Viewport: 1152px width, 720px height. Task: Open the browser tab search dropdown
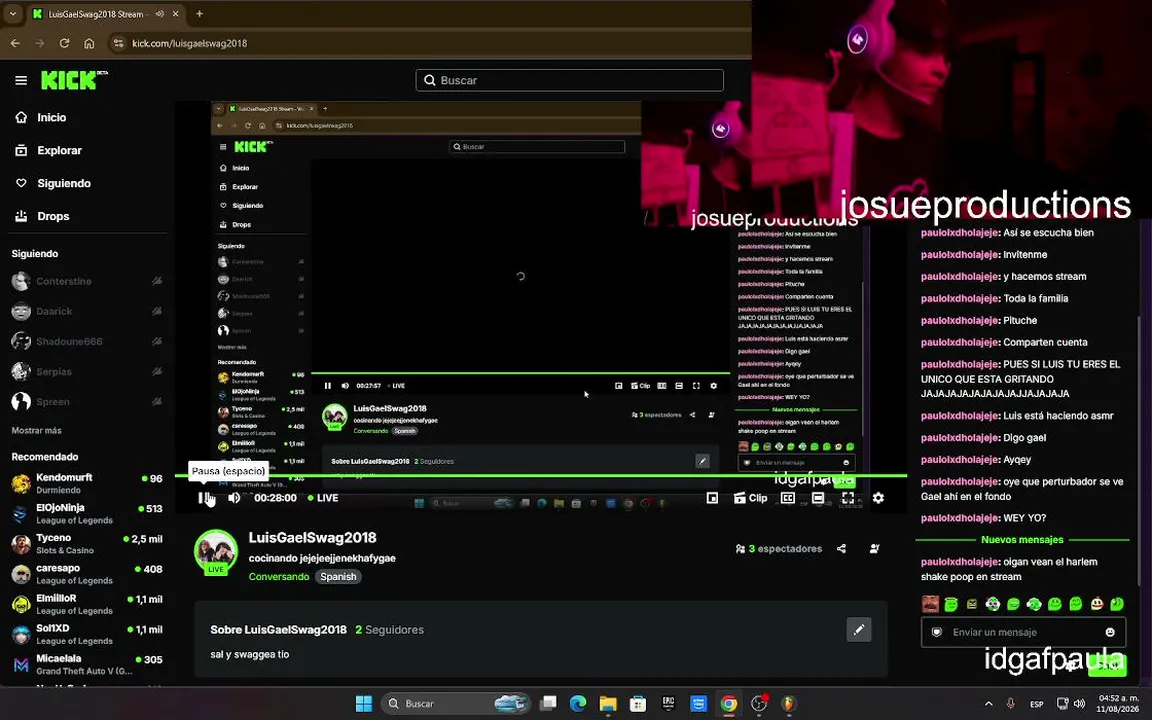pyautogui.click(x=12, y=14)
